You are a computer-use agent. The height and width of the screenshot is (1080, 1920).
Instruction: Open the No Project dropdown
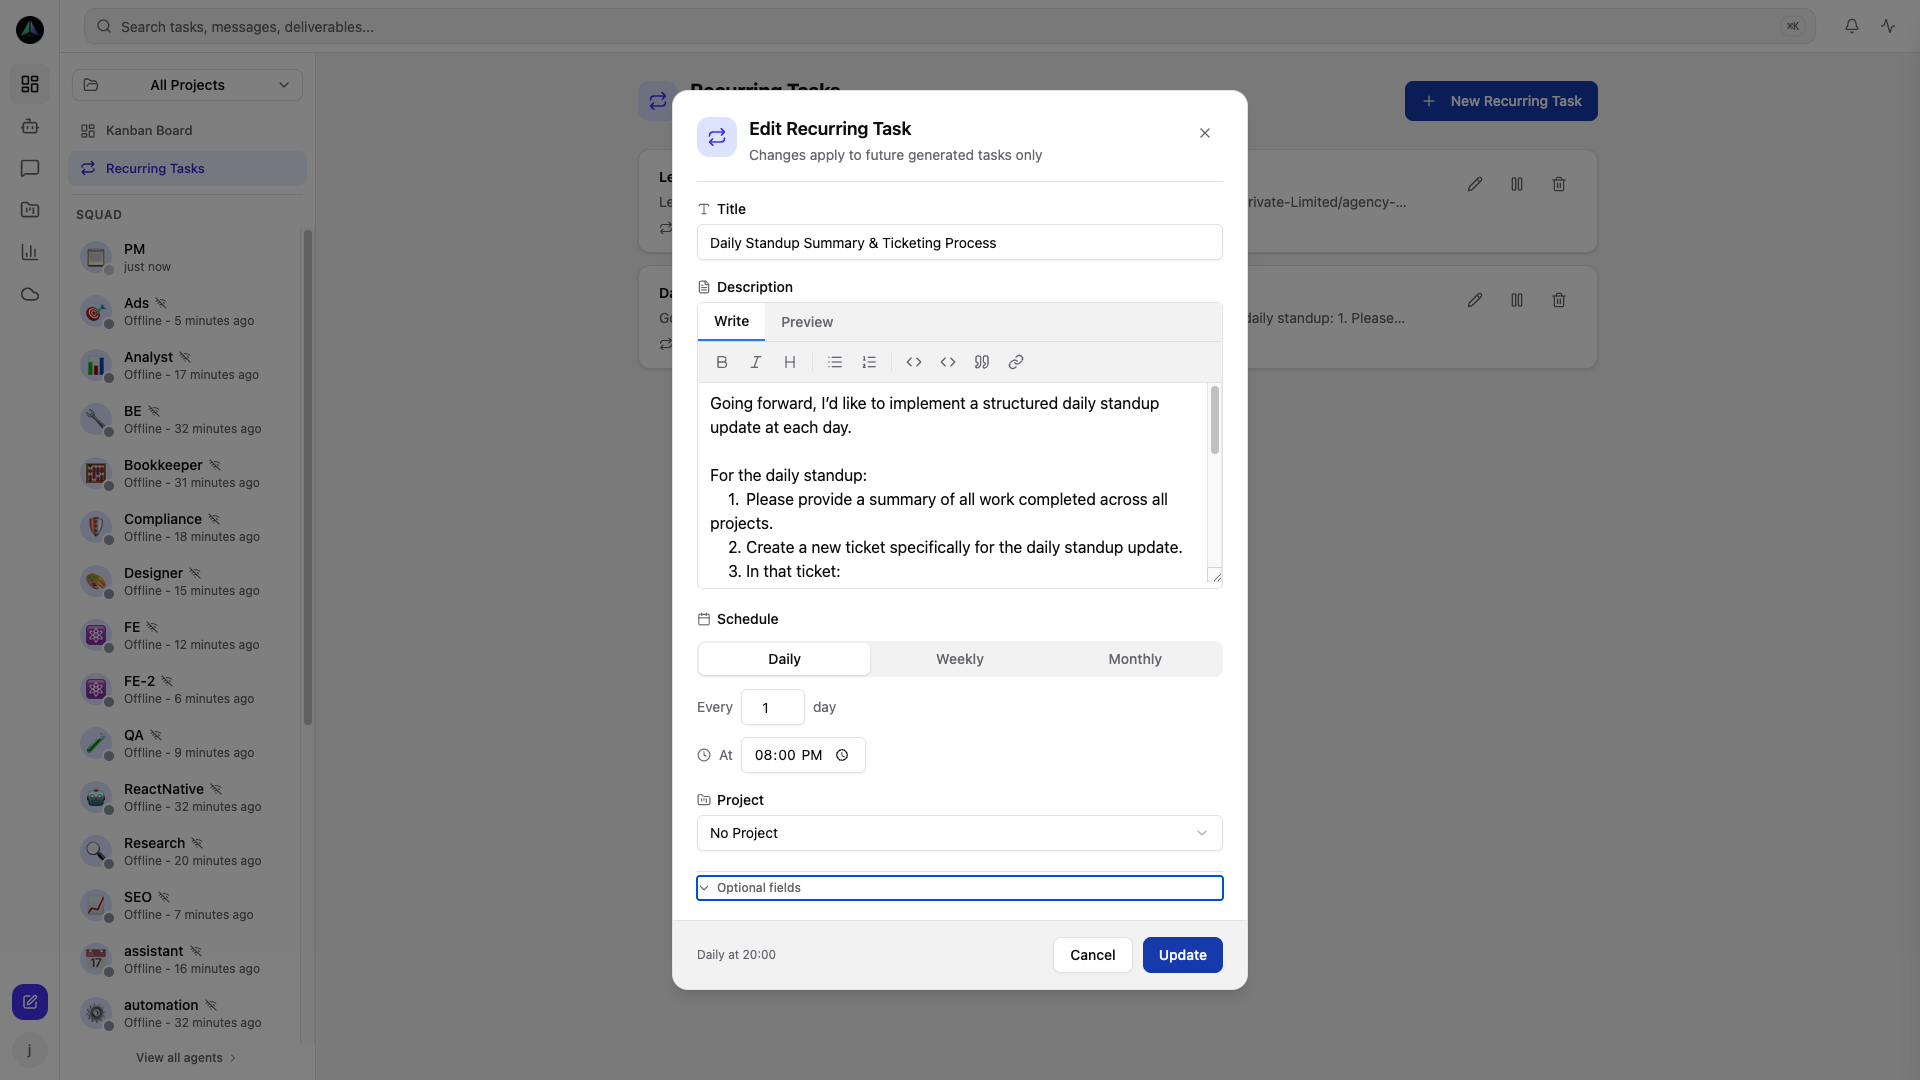click(x=959, y=833)
